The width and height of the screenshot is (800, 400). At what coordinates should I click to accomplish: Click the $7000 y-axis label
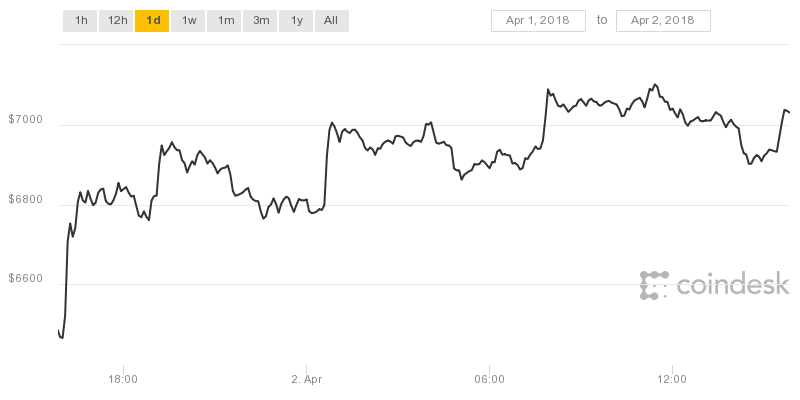pyautogui.click(x=26, y=120)
